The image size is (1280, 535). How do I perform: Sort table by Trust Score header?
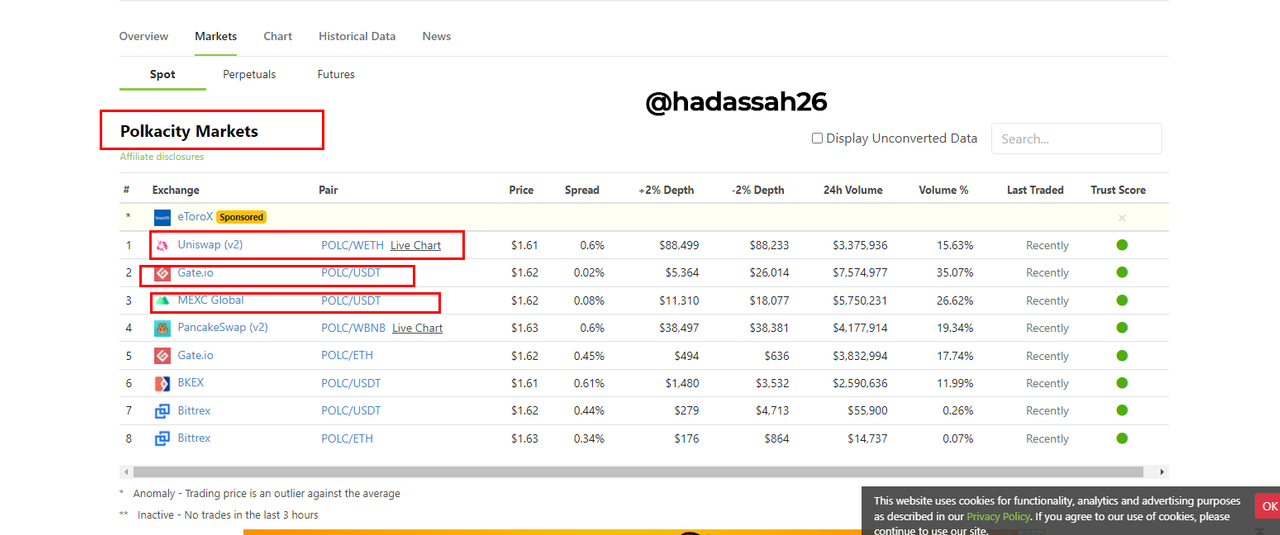(x=1118, y=190)
